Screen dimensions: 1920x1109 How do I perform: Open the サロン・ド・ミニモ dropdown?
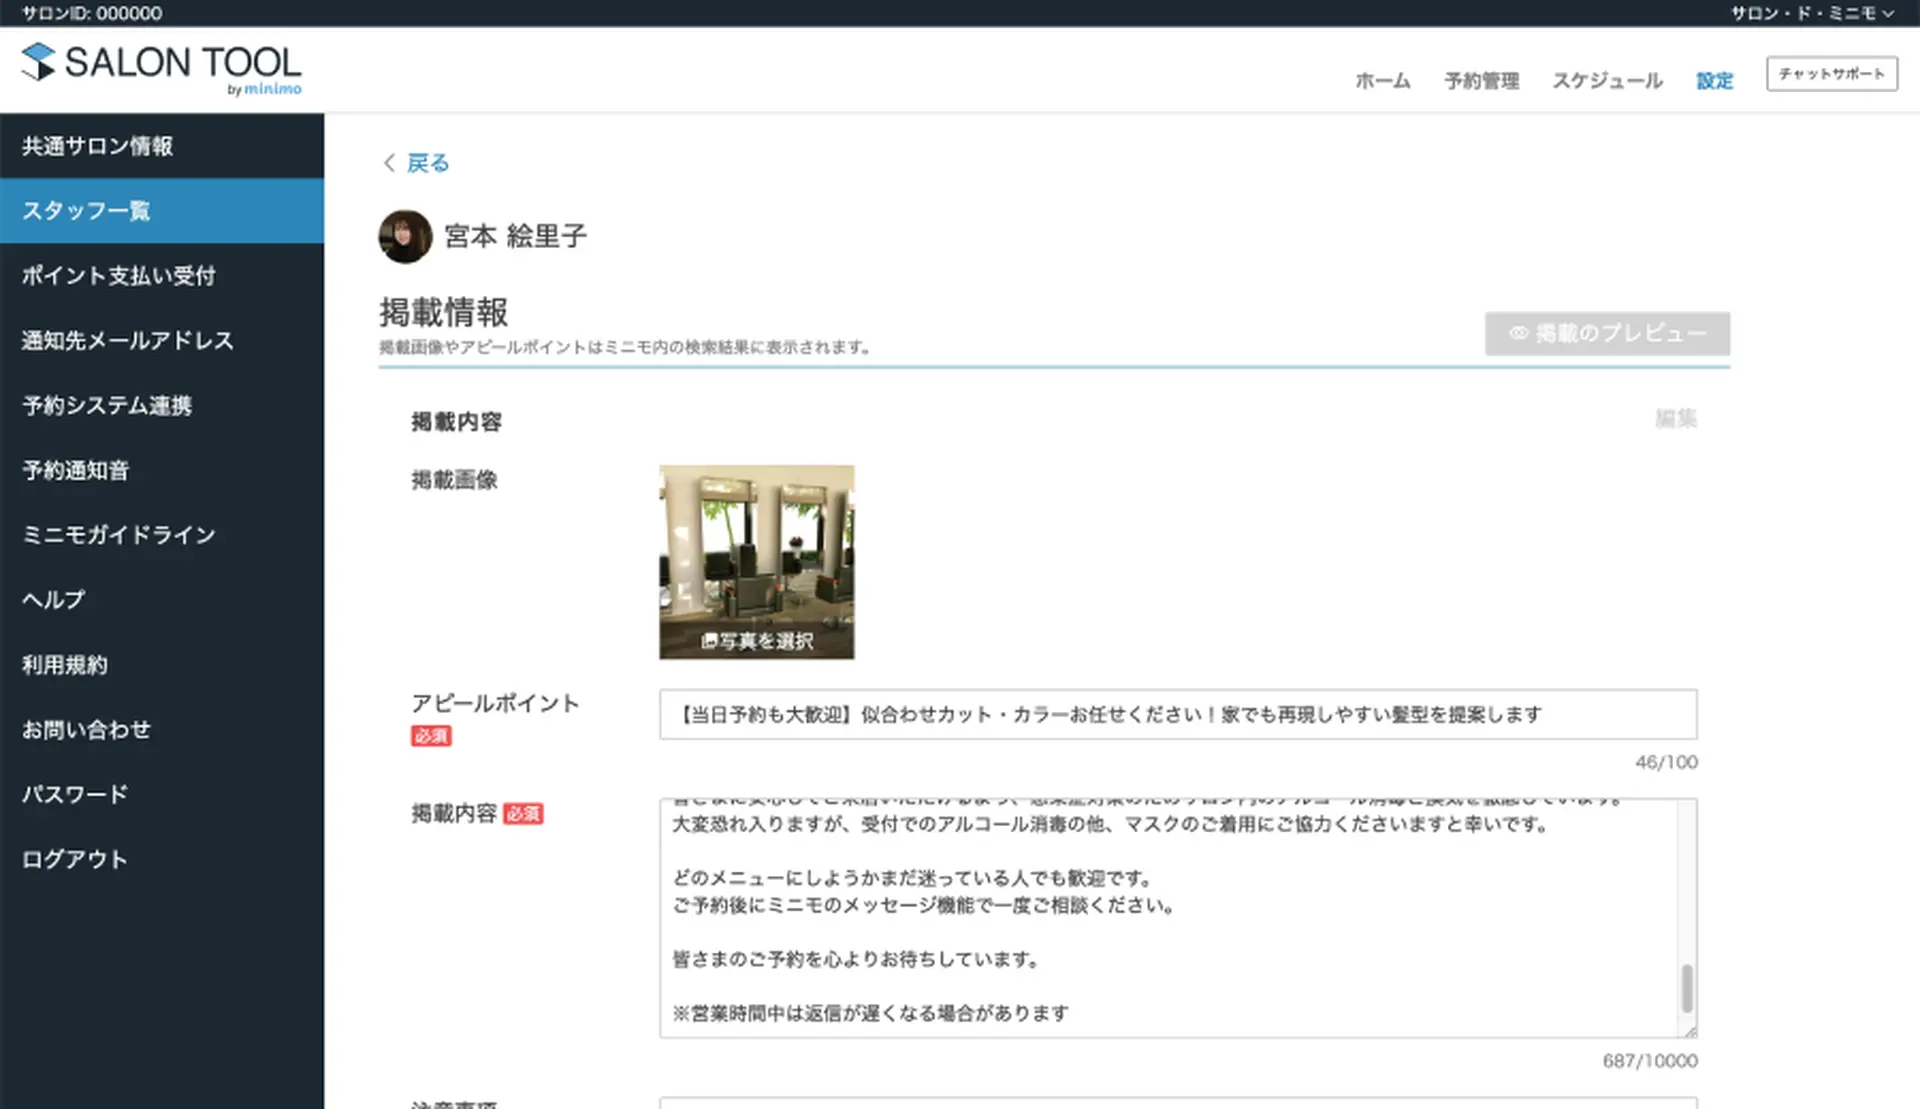pyautogui.click(x=1808, y=14)
